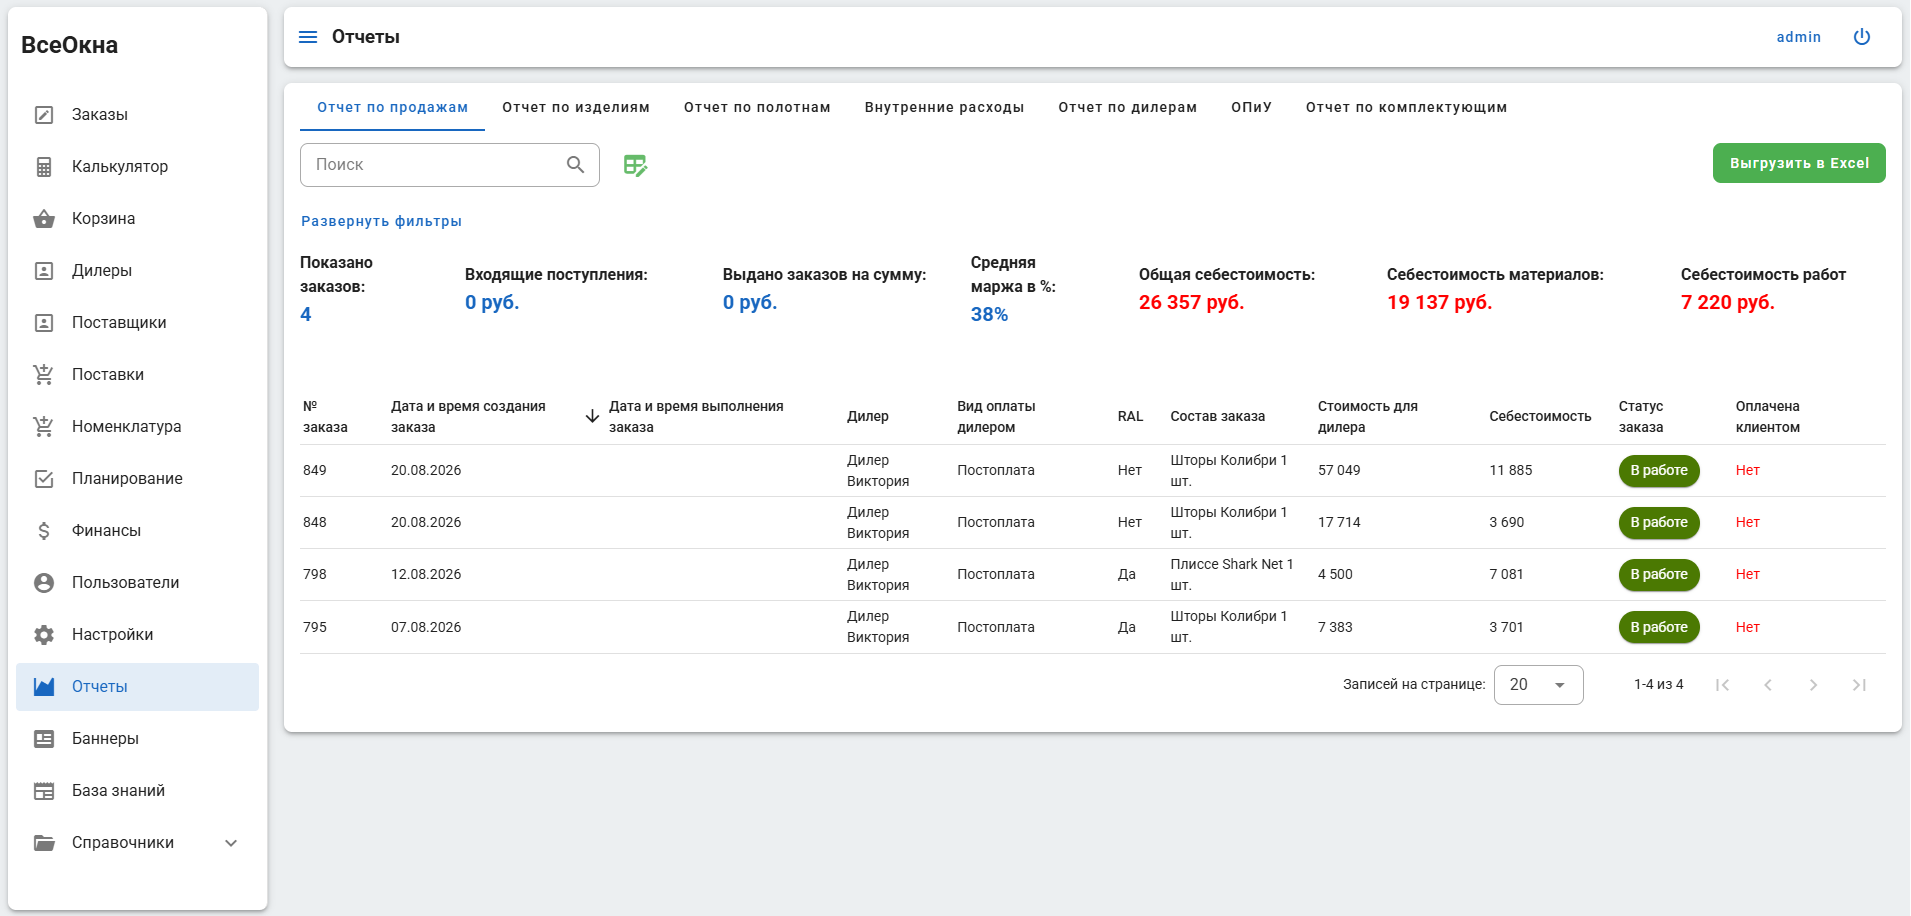Open the Заказы section icon
Image resolution: width=1911 pixels, height=916 pixels.
[x=44, y=115]
